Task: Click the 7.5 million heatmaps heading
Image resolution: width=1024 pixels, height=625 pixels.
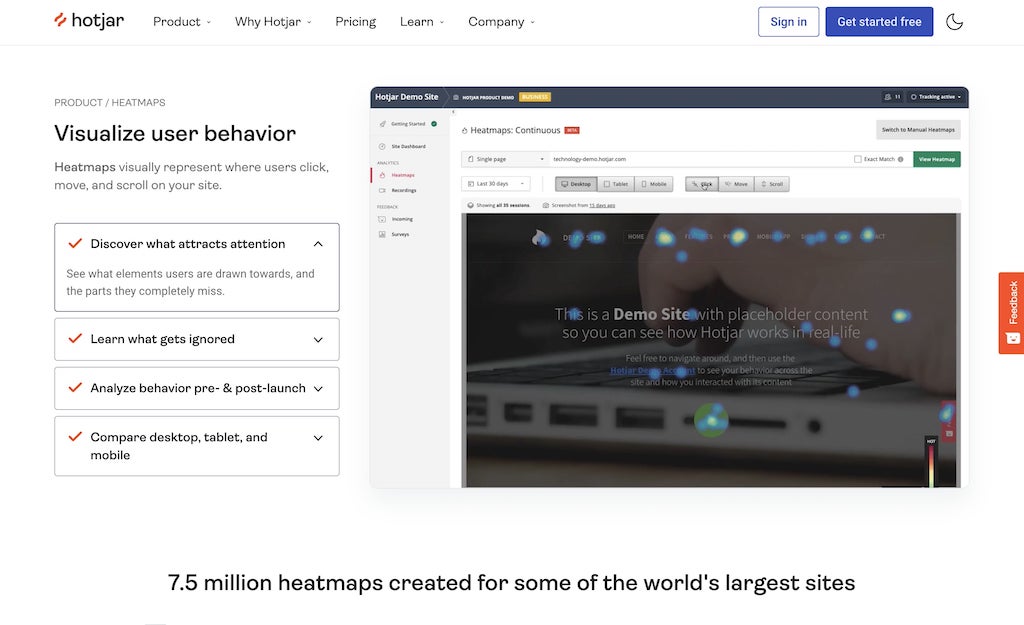Action: [511, 583]
